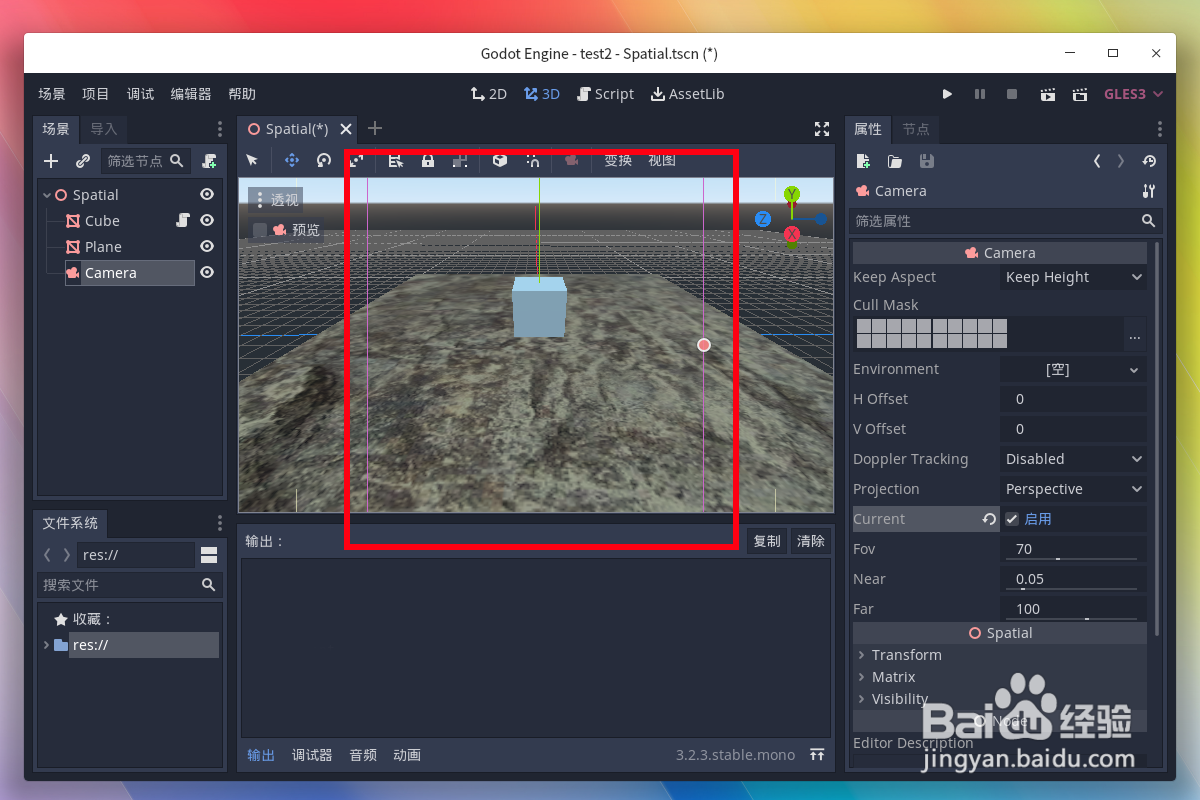Open the 调试 menu

click(x=141, y=94)
